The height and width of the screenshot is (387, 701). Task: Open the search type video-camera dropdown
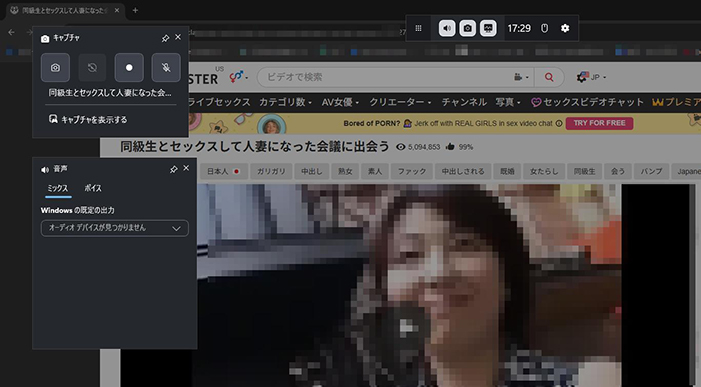(x=521, y=77)
